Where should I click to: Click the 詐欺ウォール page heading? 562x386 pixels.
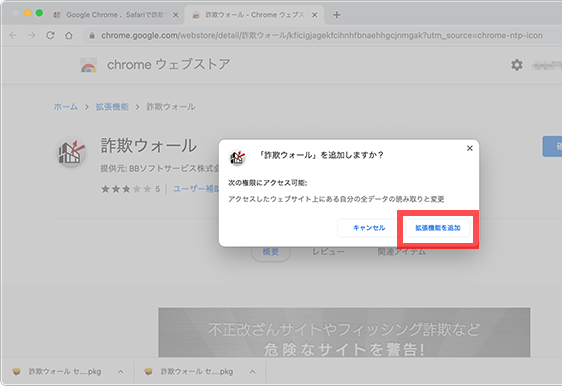pos(149,146)
